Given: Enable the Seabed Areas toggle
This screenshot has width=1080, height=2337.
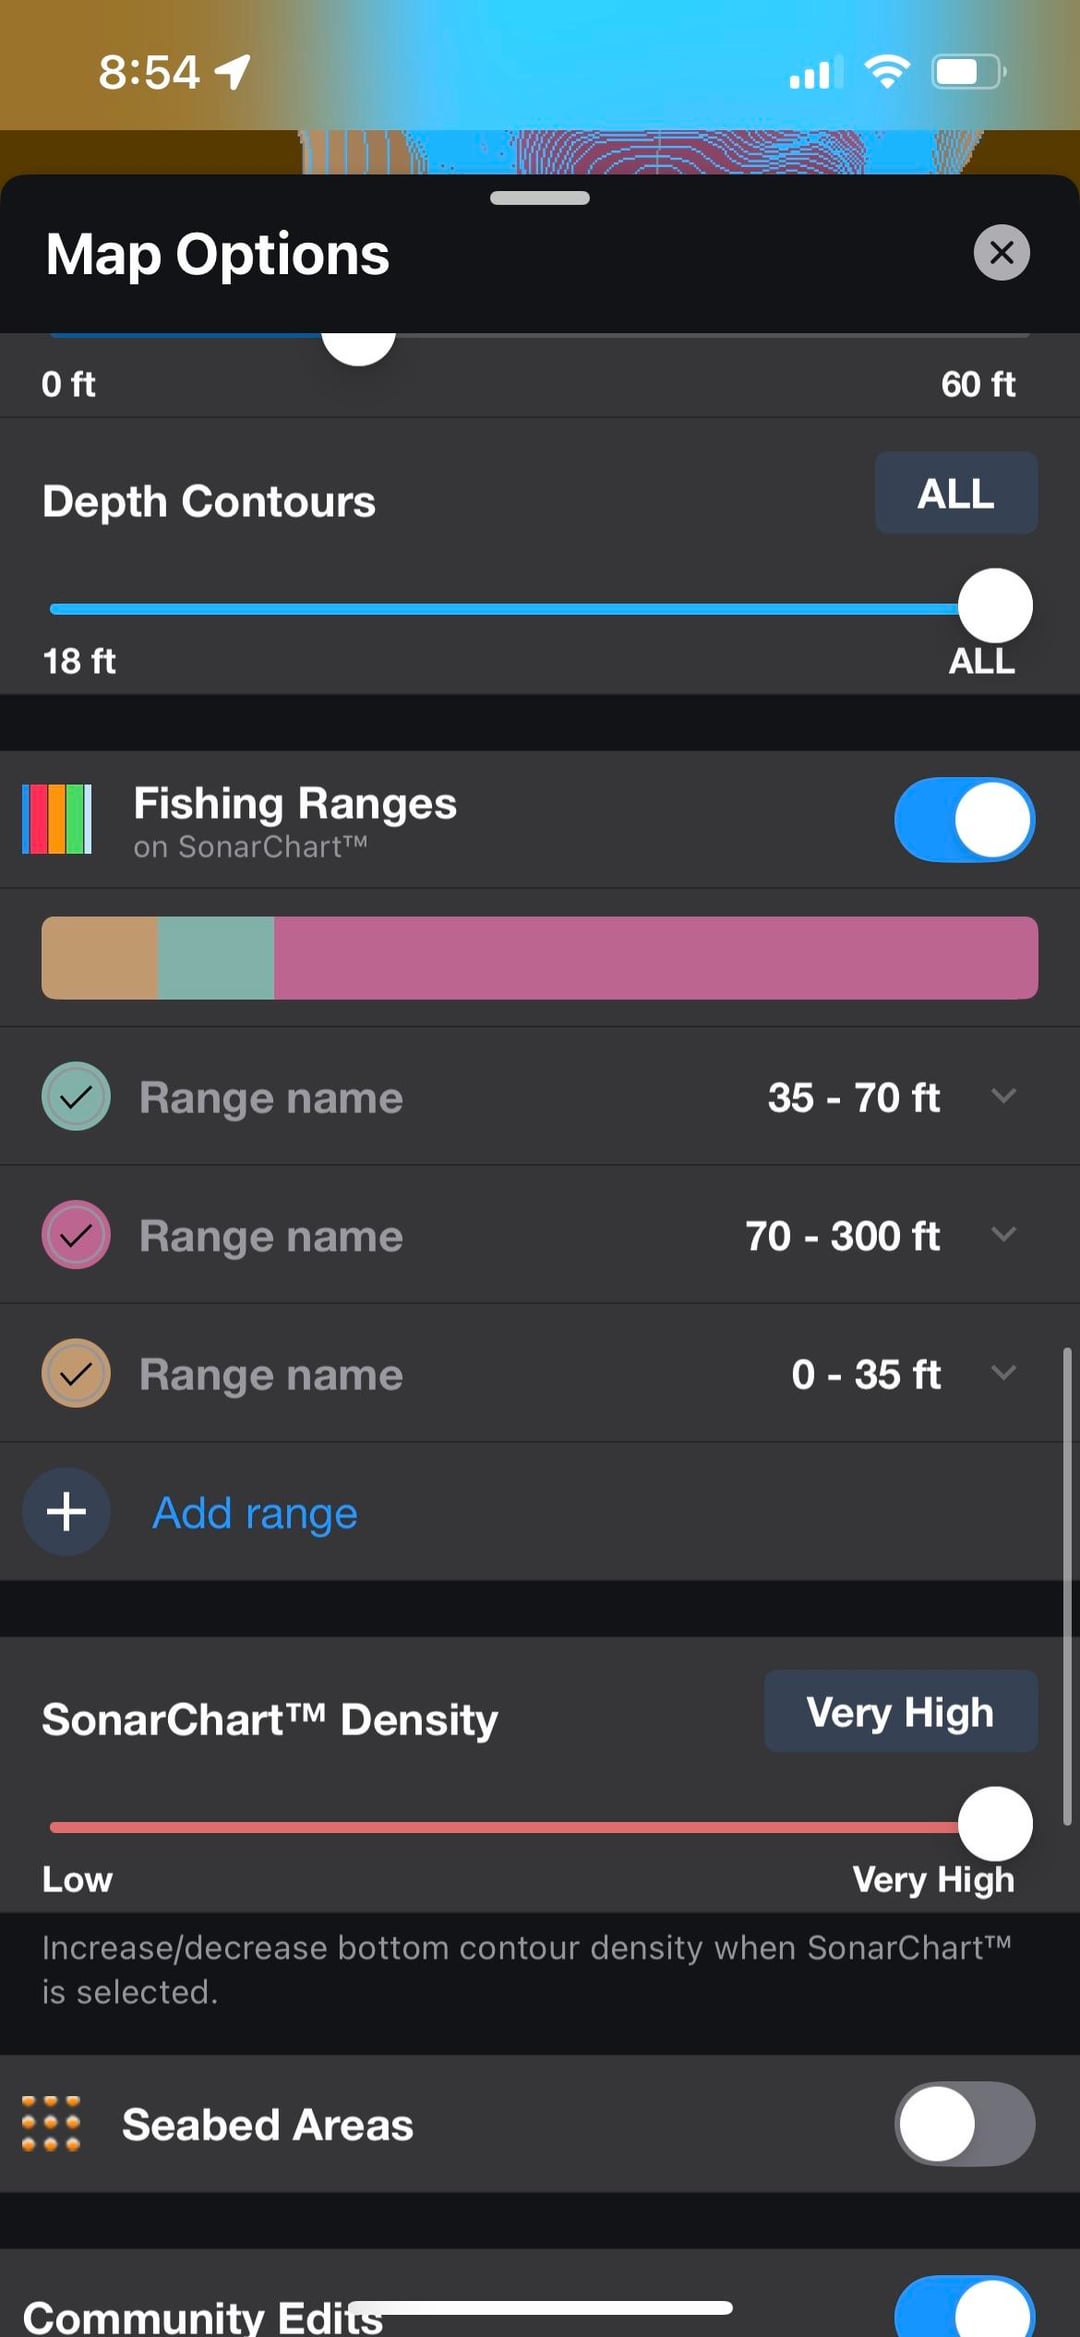Looking at the screenshot, I should pyautogui.click(x=964, y=2123).
